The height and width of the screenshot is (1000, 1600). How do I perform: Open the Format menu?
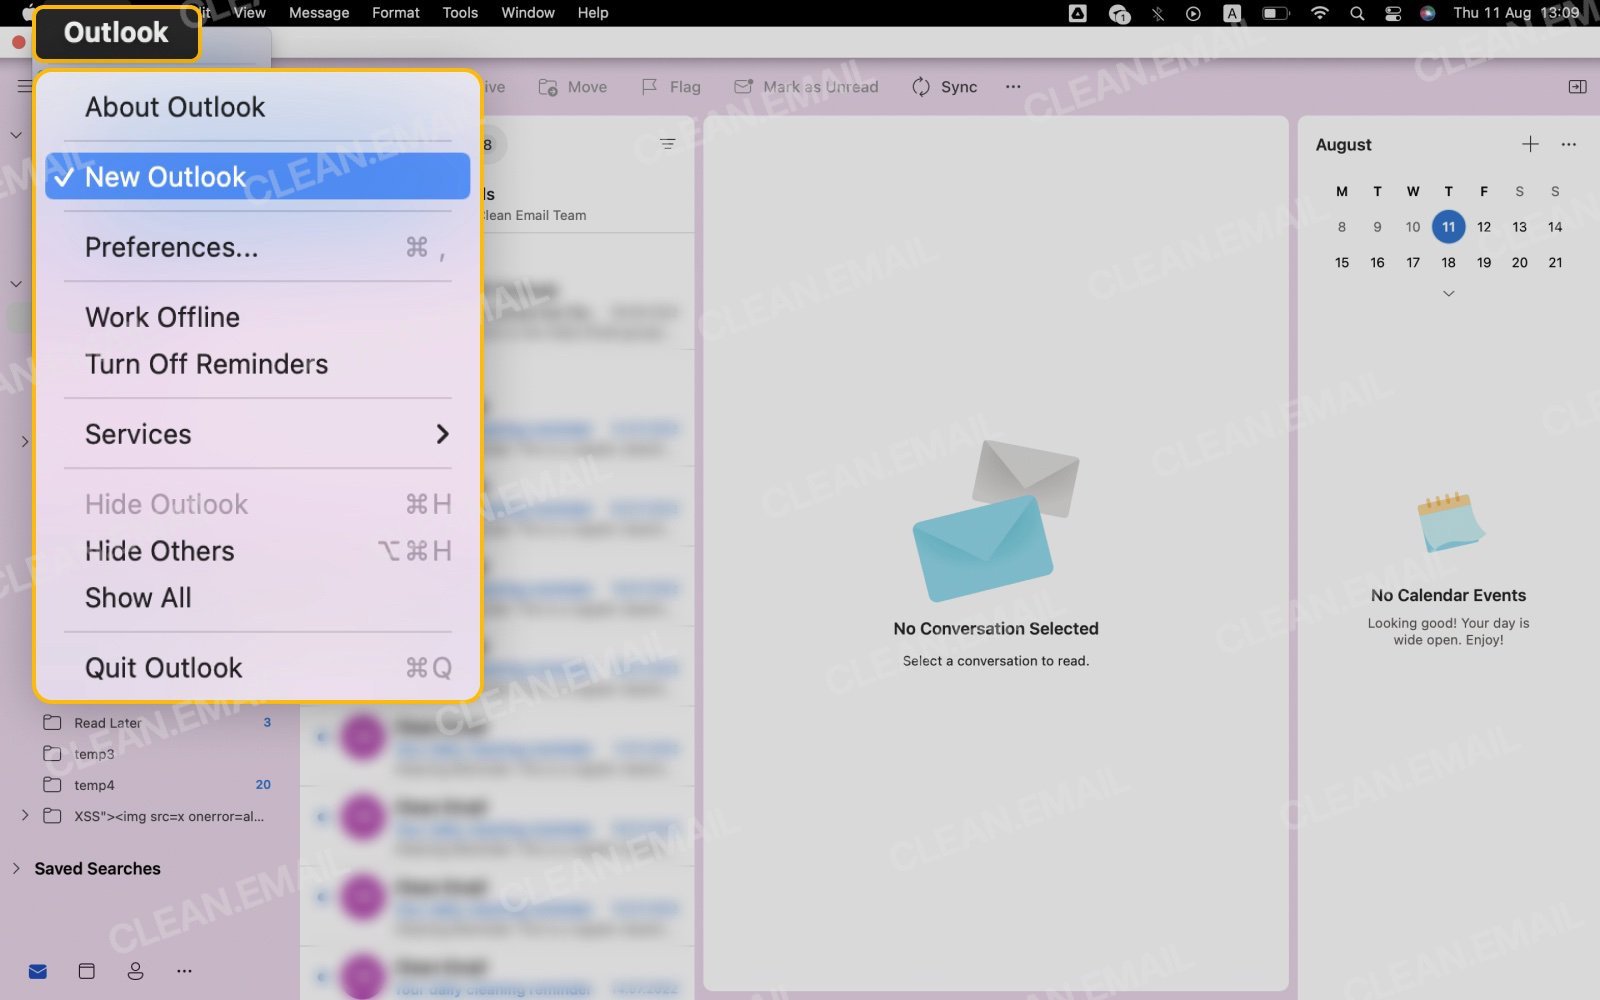pos(395,13)
